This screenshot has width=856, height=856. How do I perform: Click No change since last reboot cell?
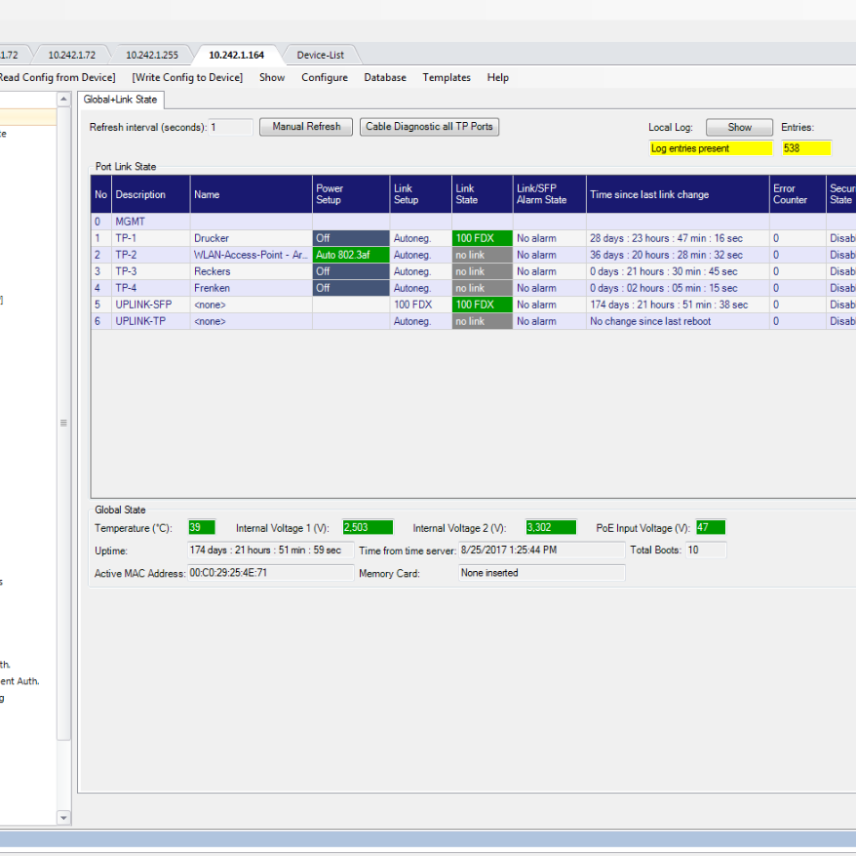tap(678, 322)
